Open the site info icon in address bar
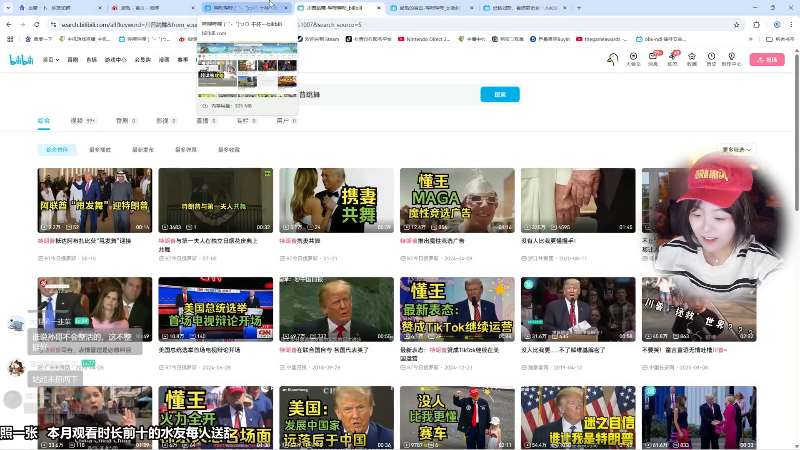The image size is (800, 450). coord(53,24)
